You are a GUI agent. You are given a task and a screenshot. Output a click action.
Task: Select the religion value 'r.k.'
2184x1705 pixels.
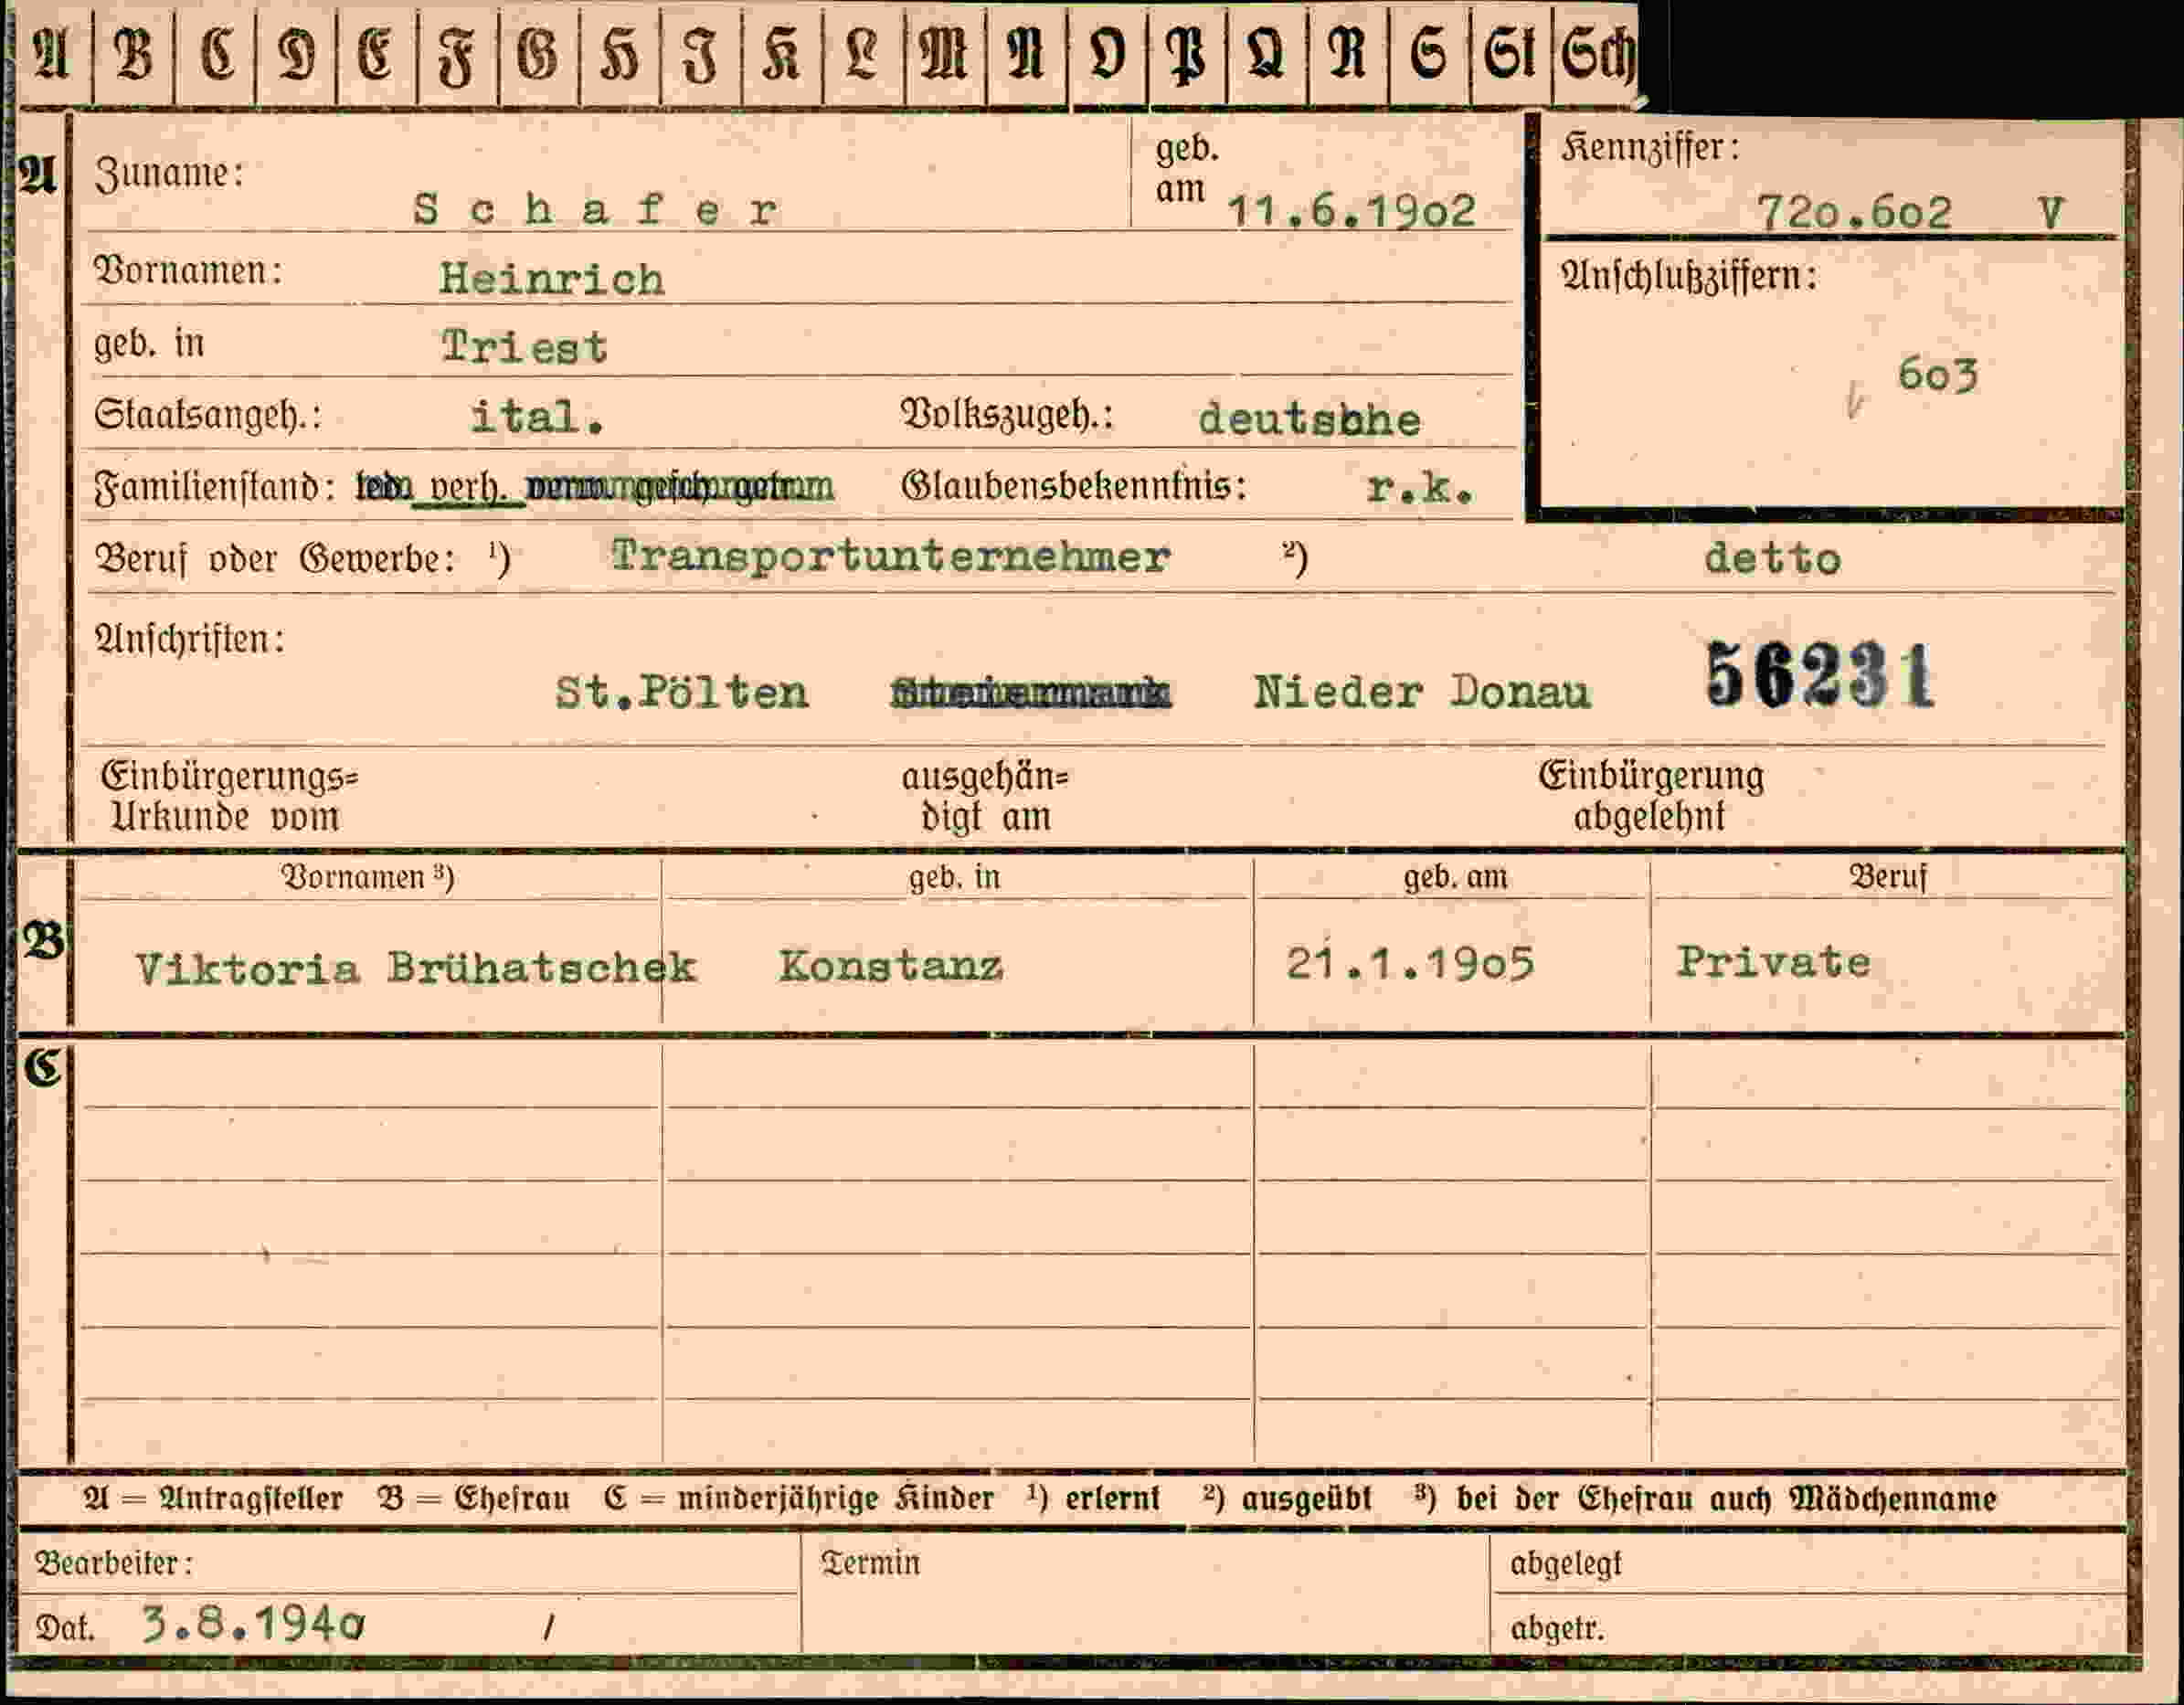(1420, 487)
